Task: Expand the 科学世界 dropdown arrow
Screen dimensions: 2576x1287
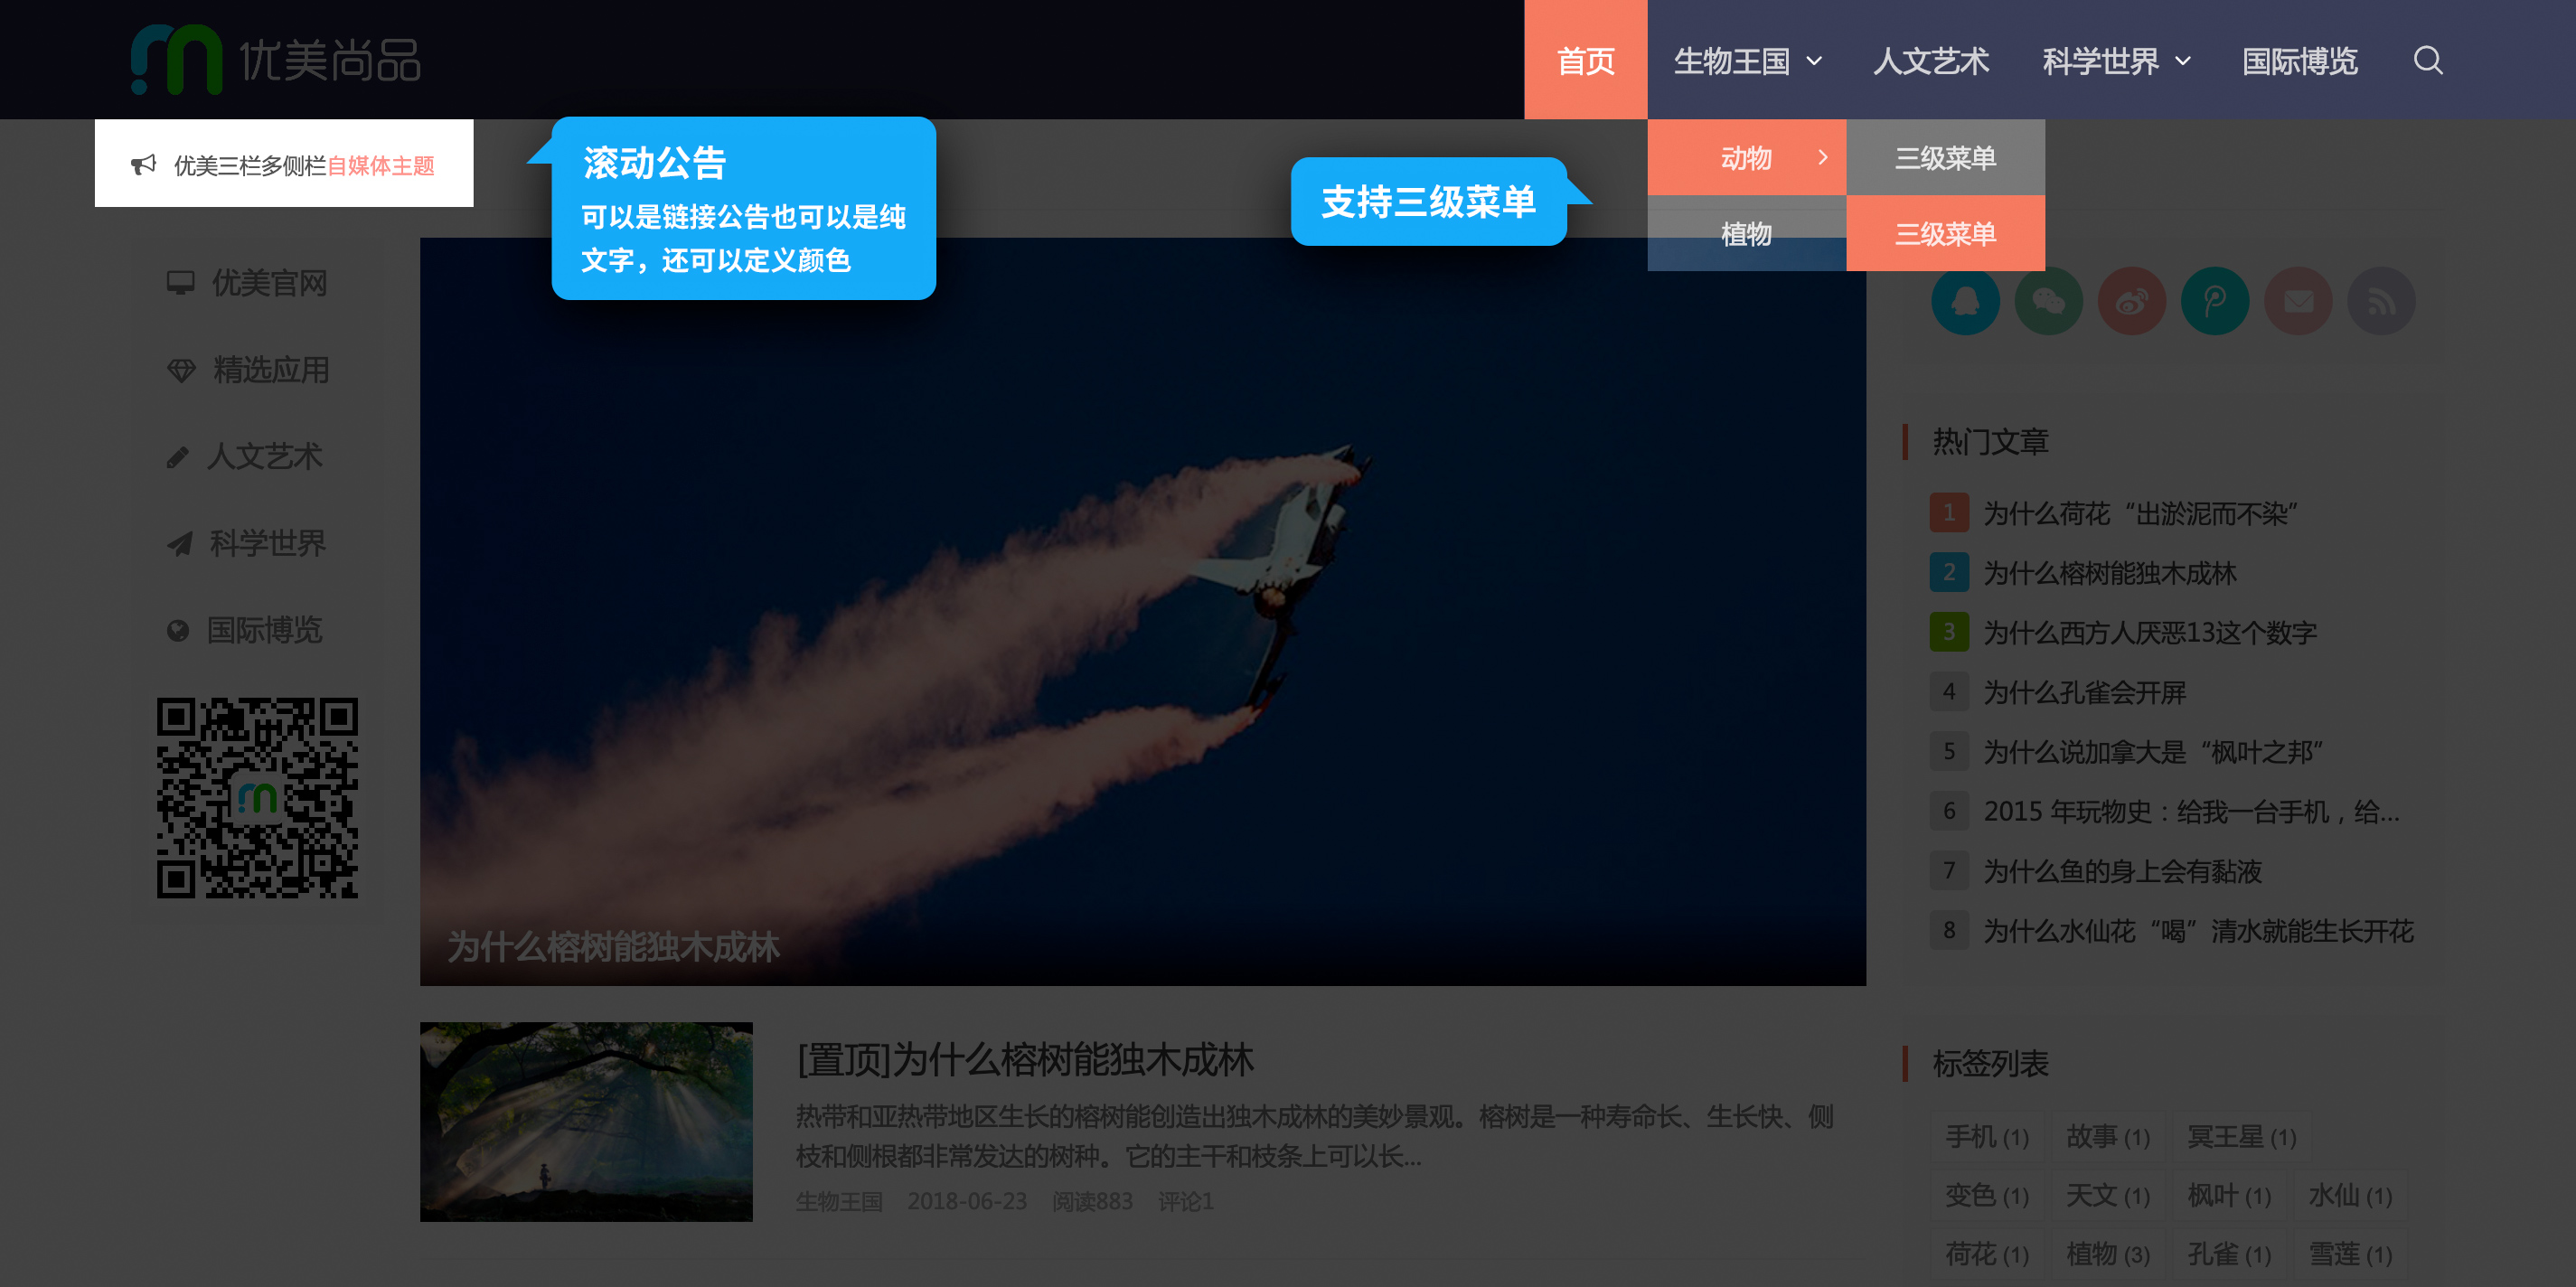Action: (2183, 62)
